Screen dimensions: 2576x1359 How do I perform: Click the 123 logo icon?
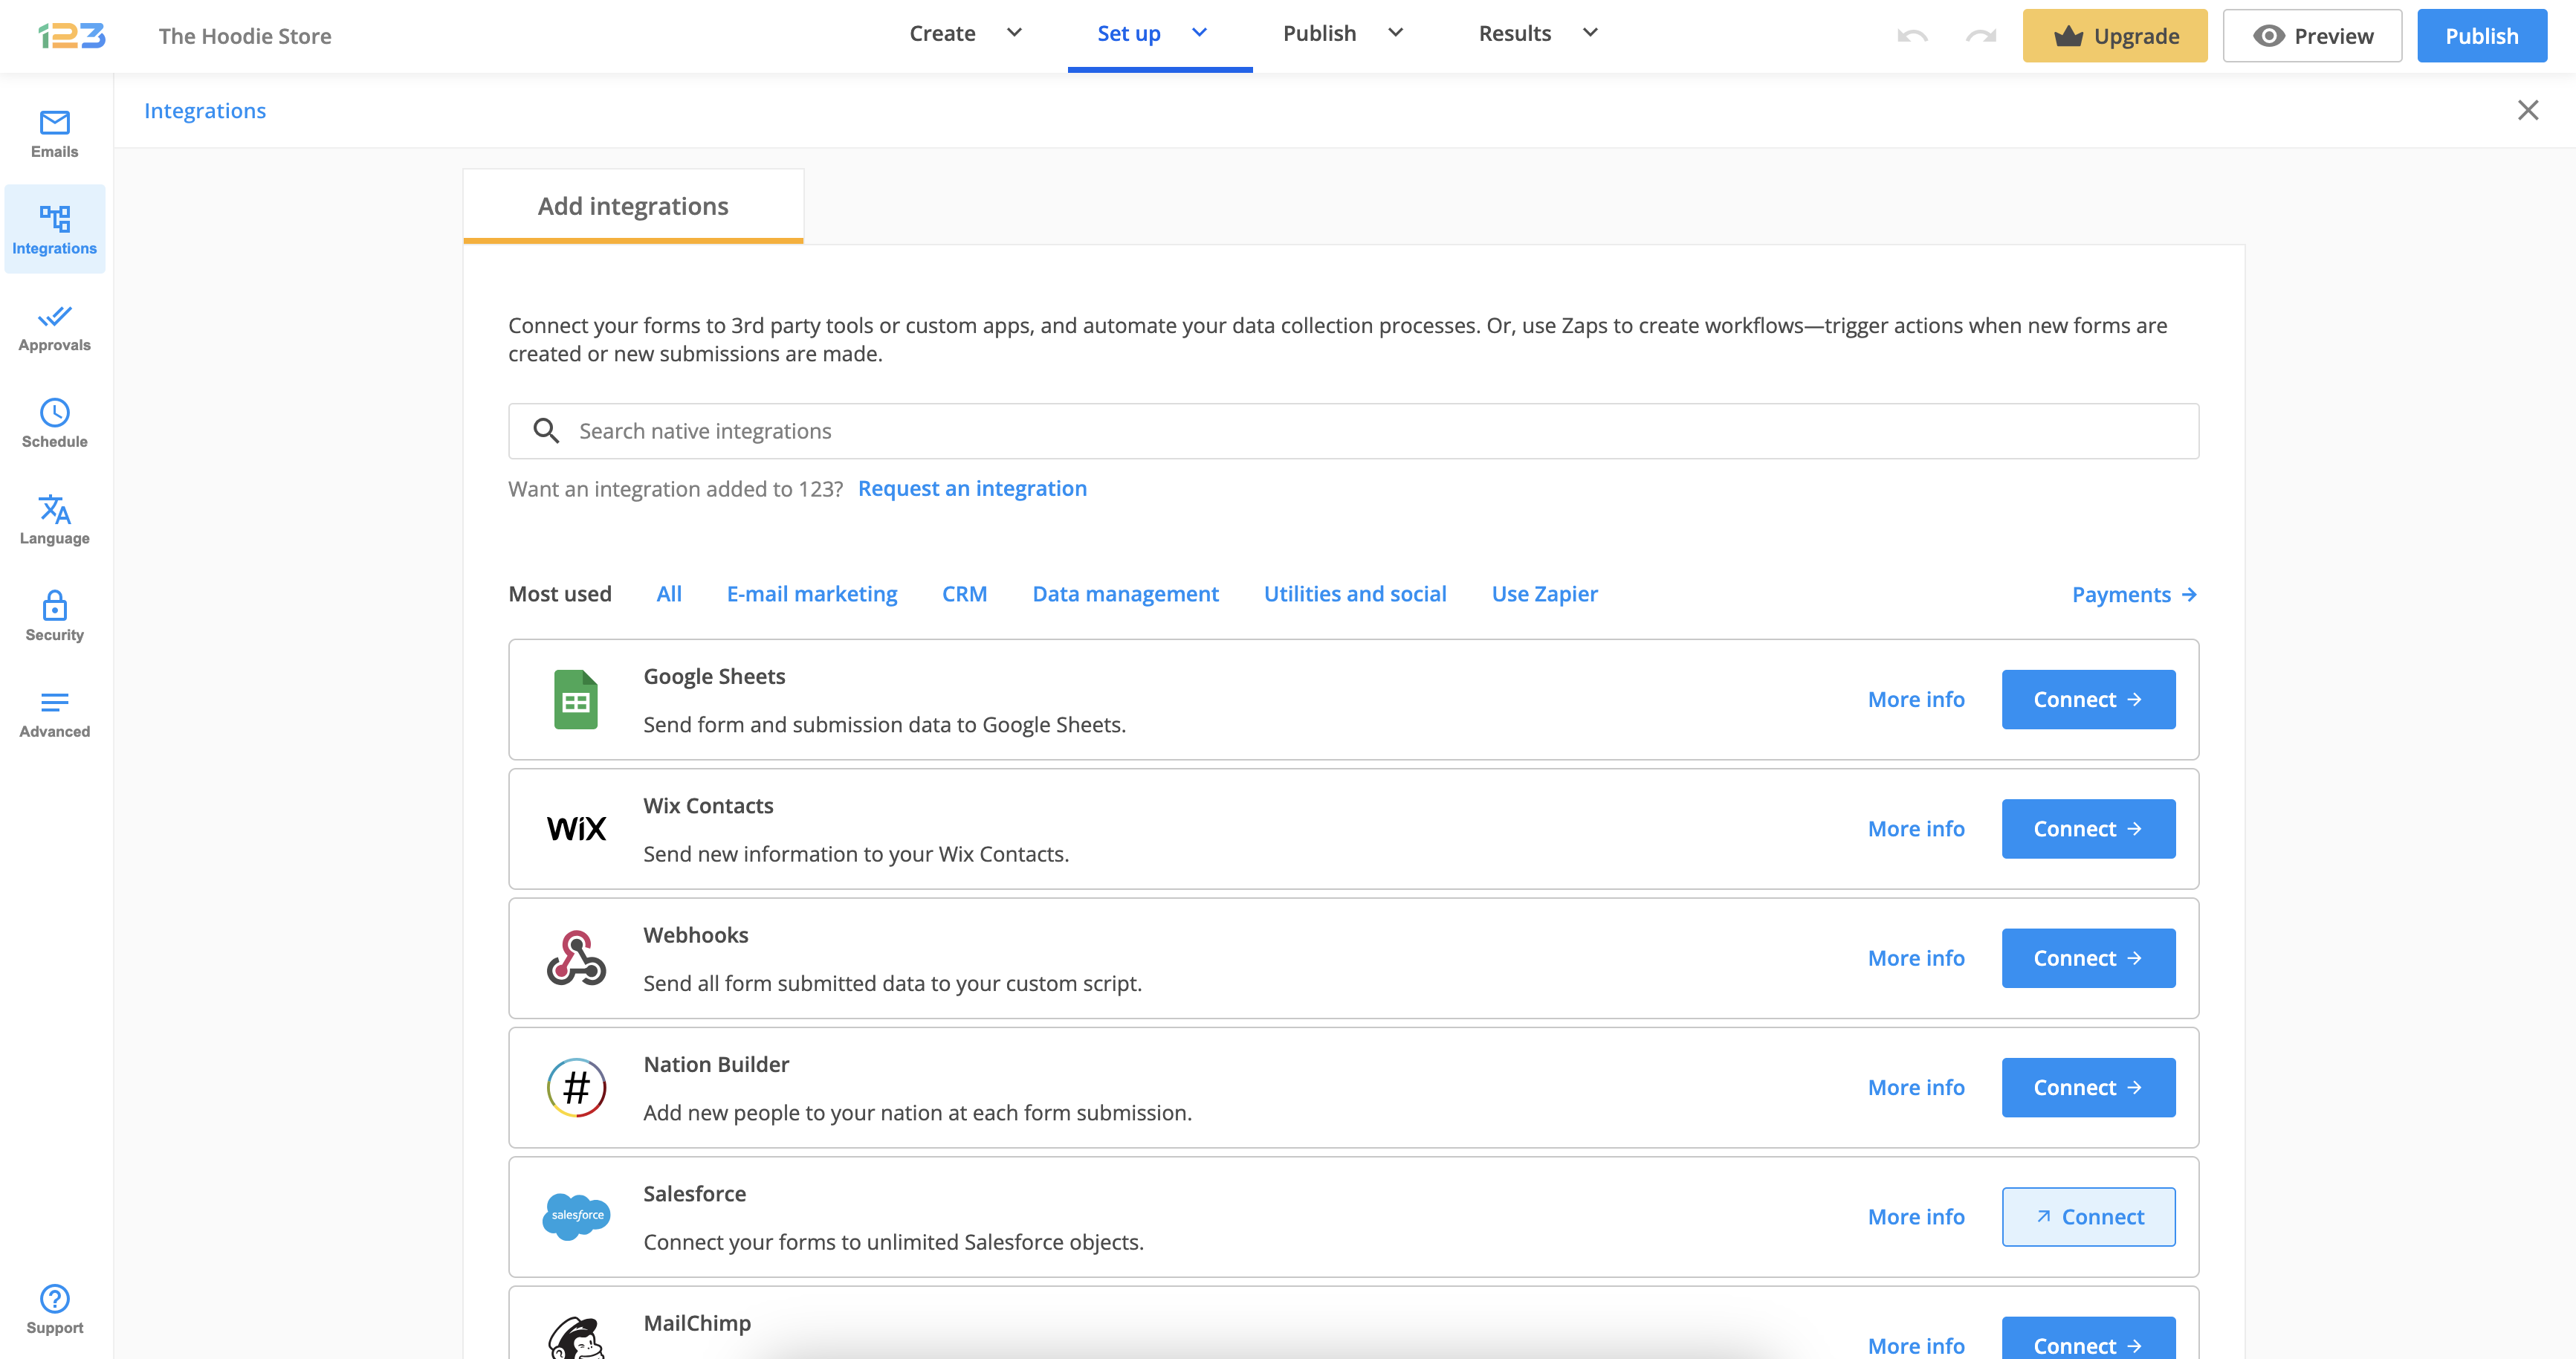click(x=72, y=36)
